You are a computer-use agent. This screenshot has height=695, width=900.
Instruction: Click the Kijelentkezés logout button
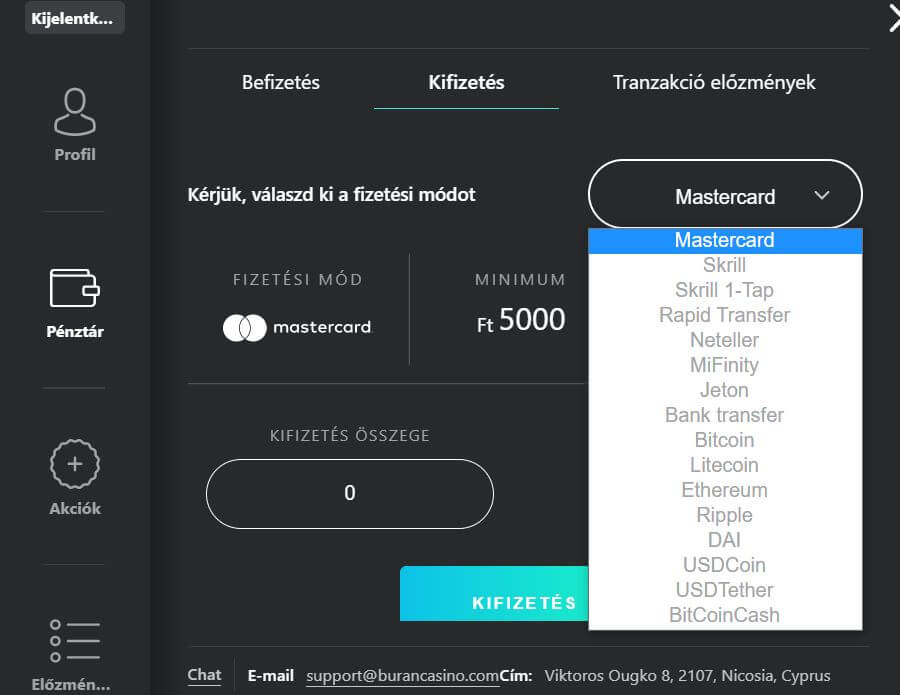[x=76, y=18]
